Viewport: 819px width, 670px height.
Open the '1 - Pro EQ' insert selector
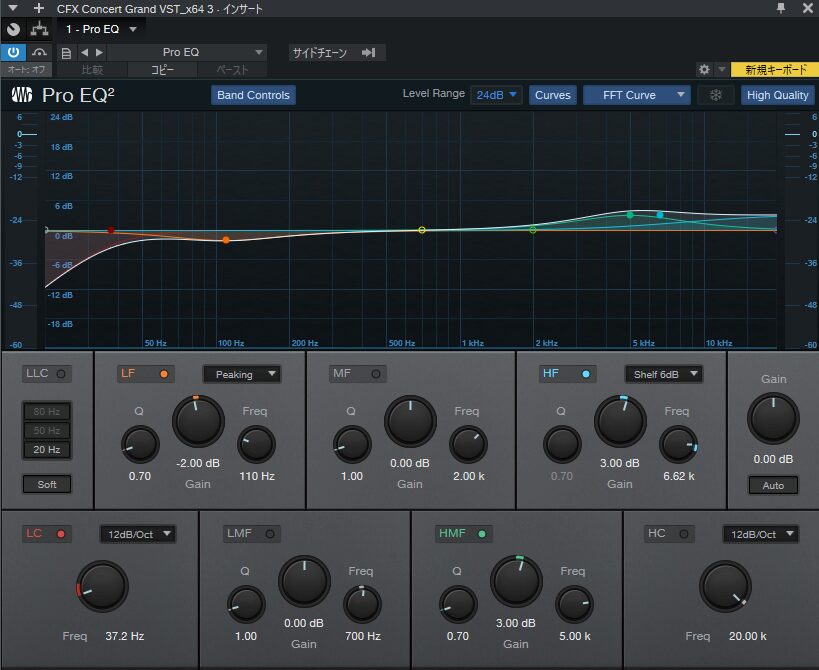tap(101, 29)
